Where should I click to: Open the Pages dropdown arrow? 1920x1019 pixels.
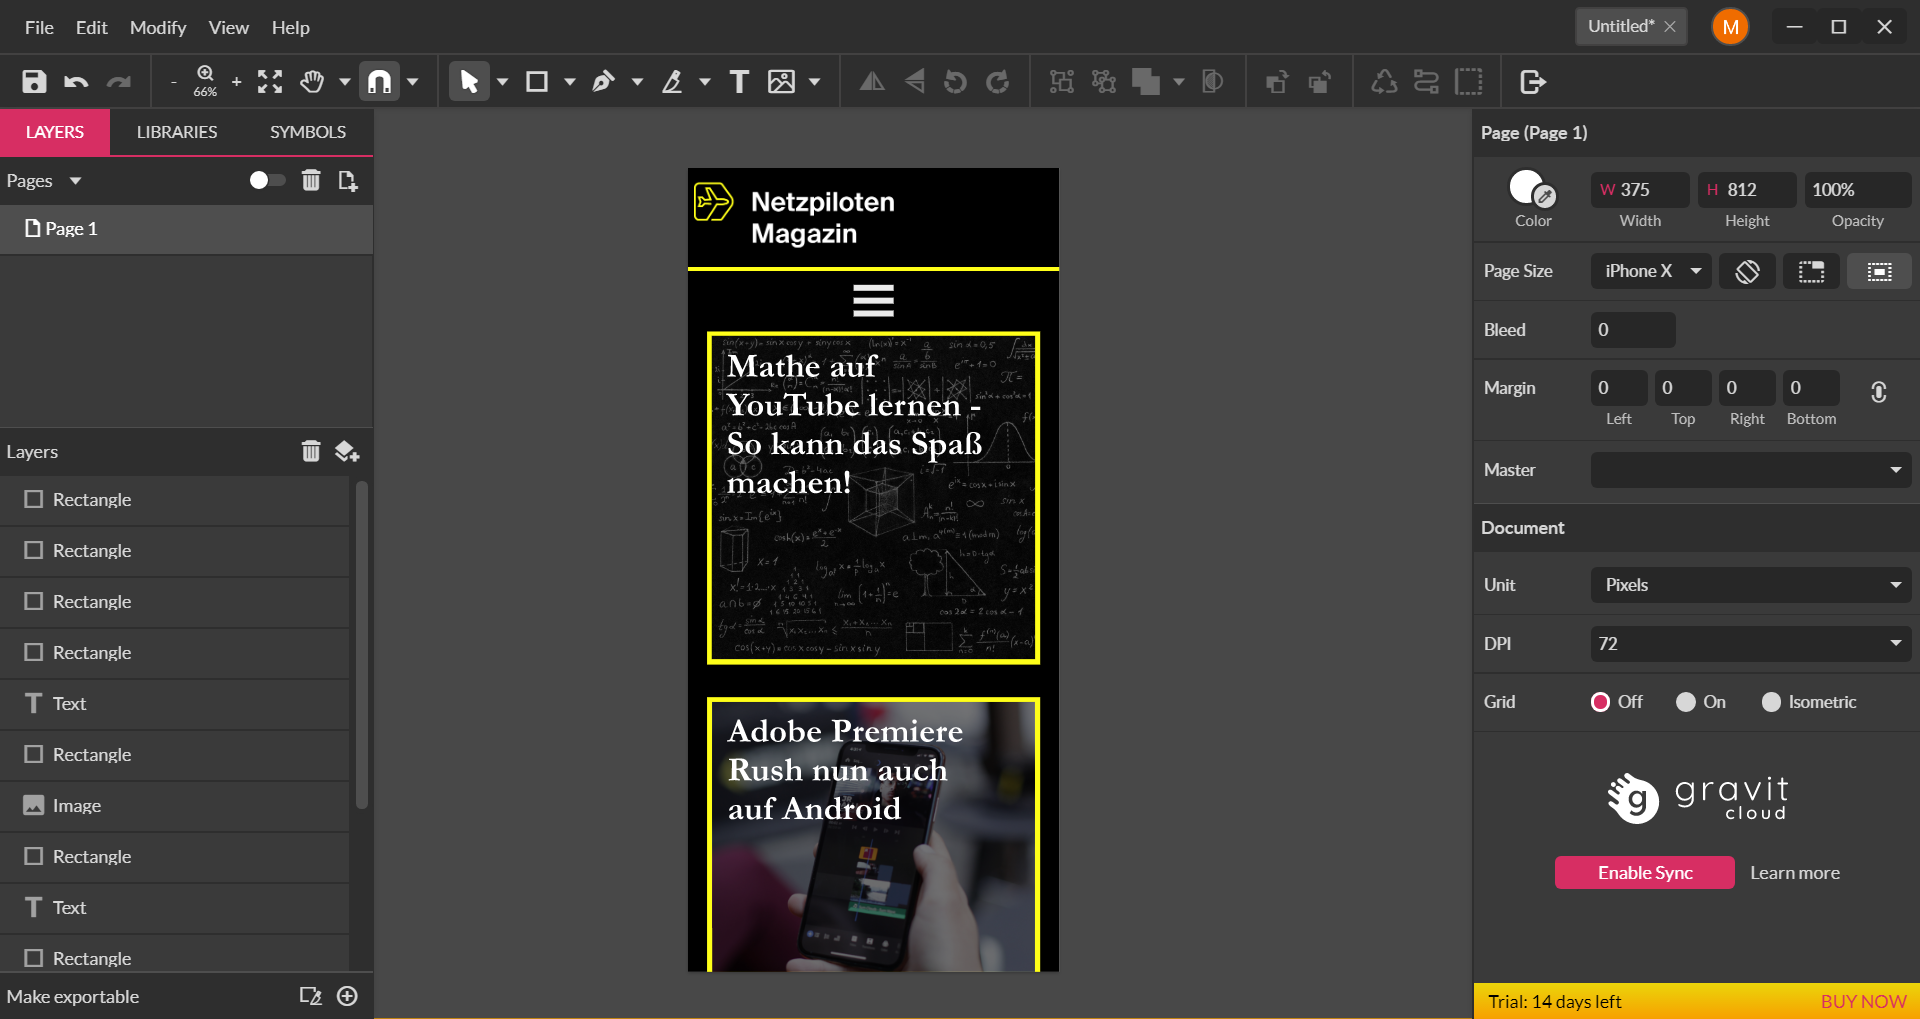75,181
